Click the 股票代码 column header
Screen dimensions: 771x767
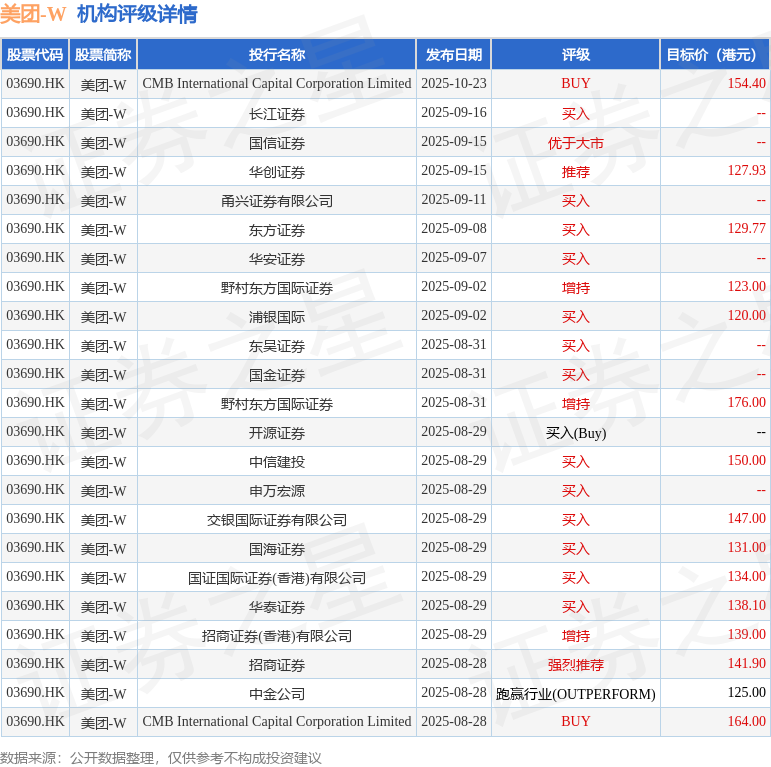coord(35,55)
